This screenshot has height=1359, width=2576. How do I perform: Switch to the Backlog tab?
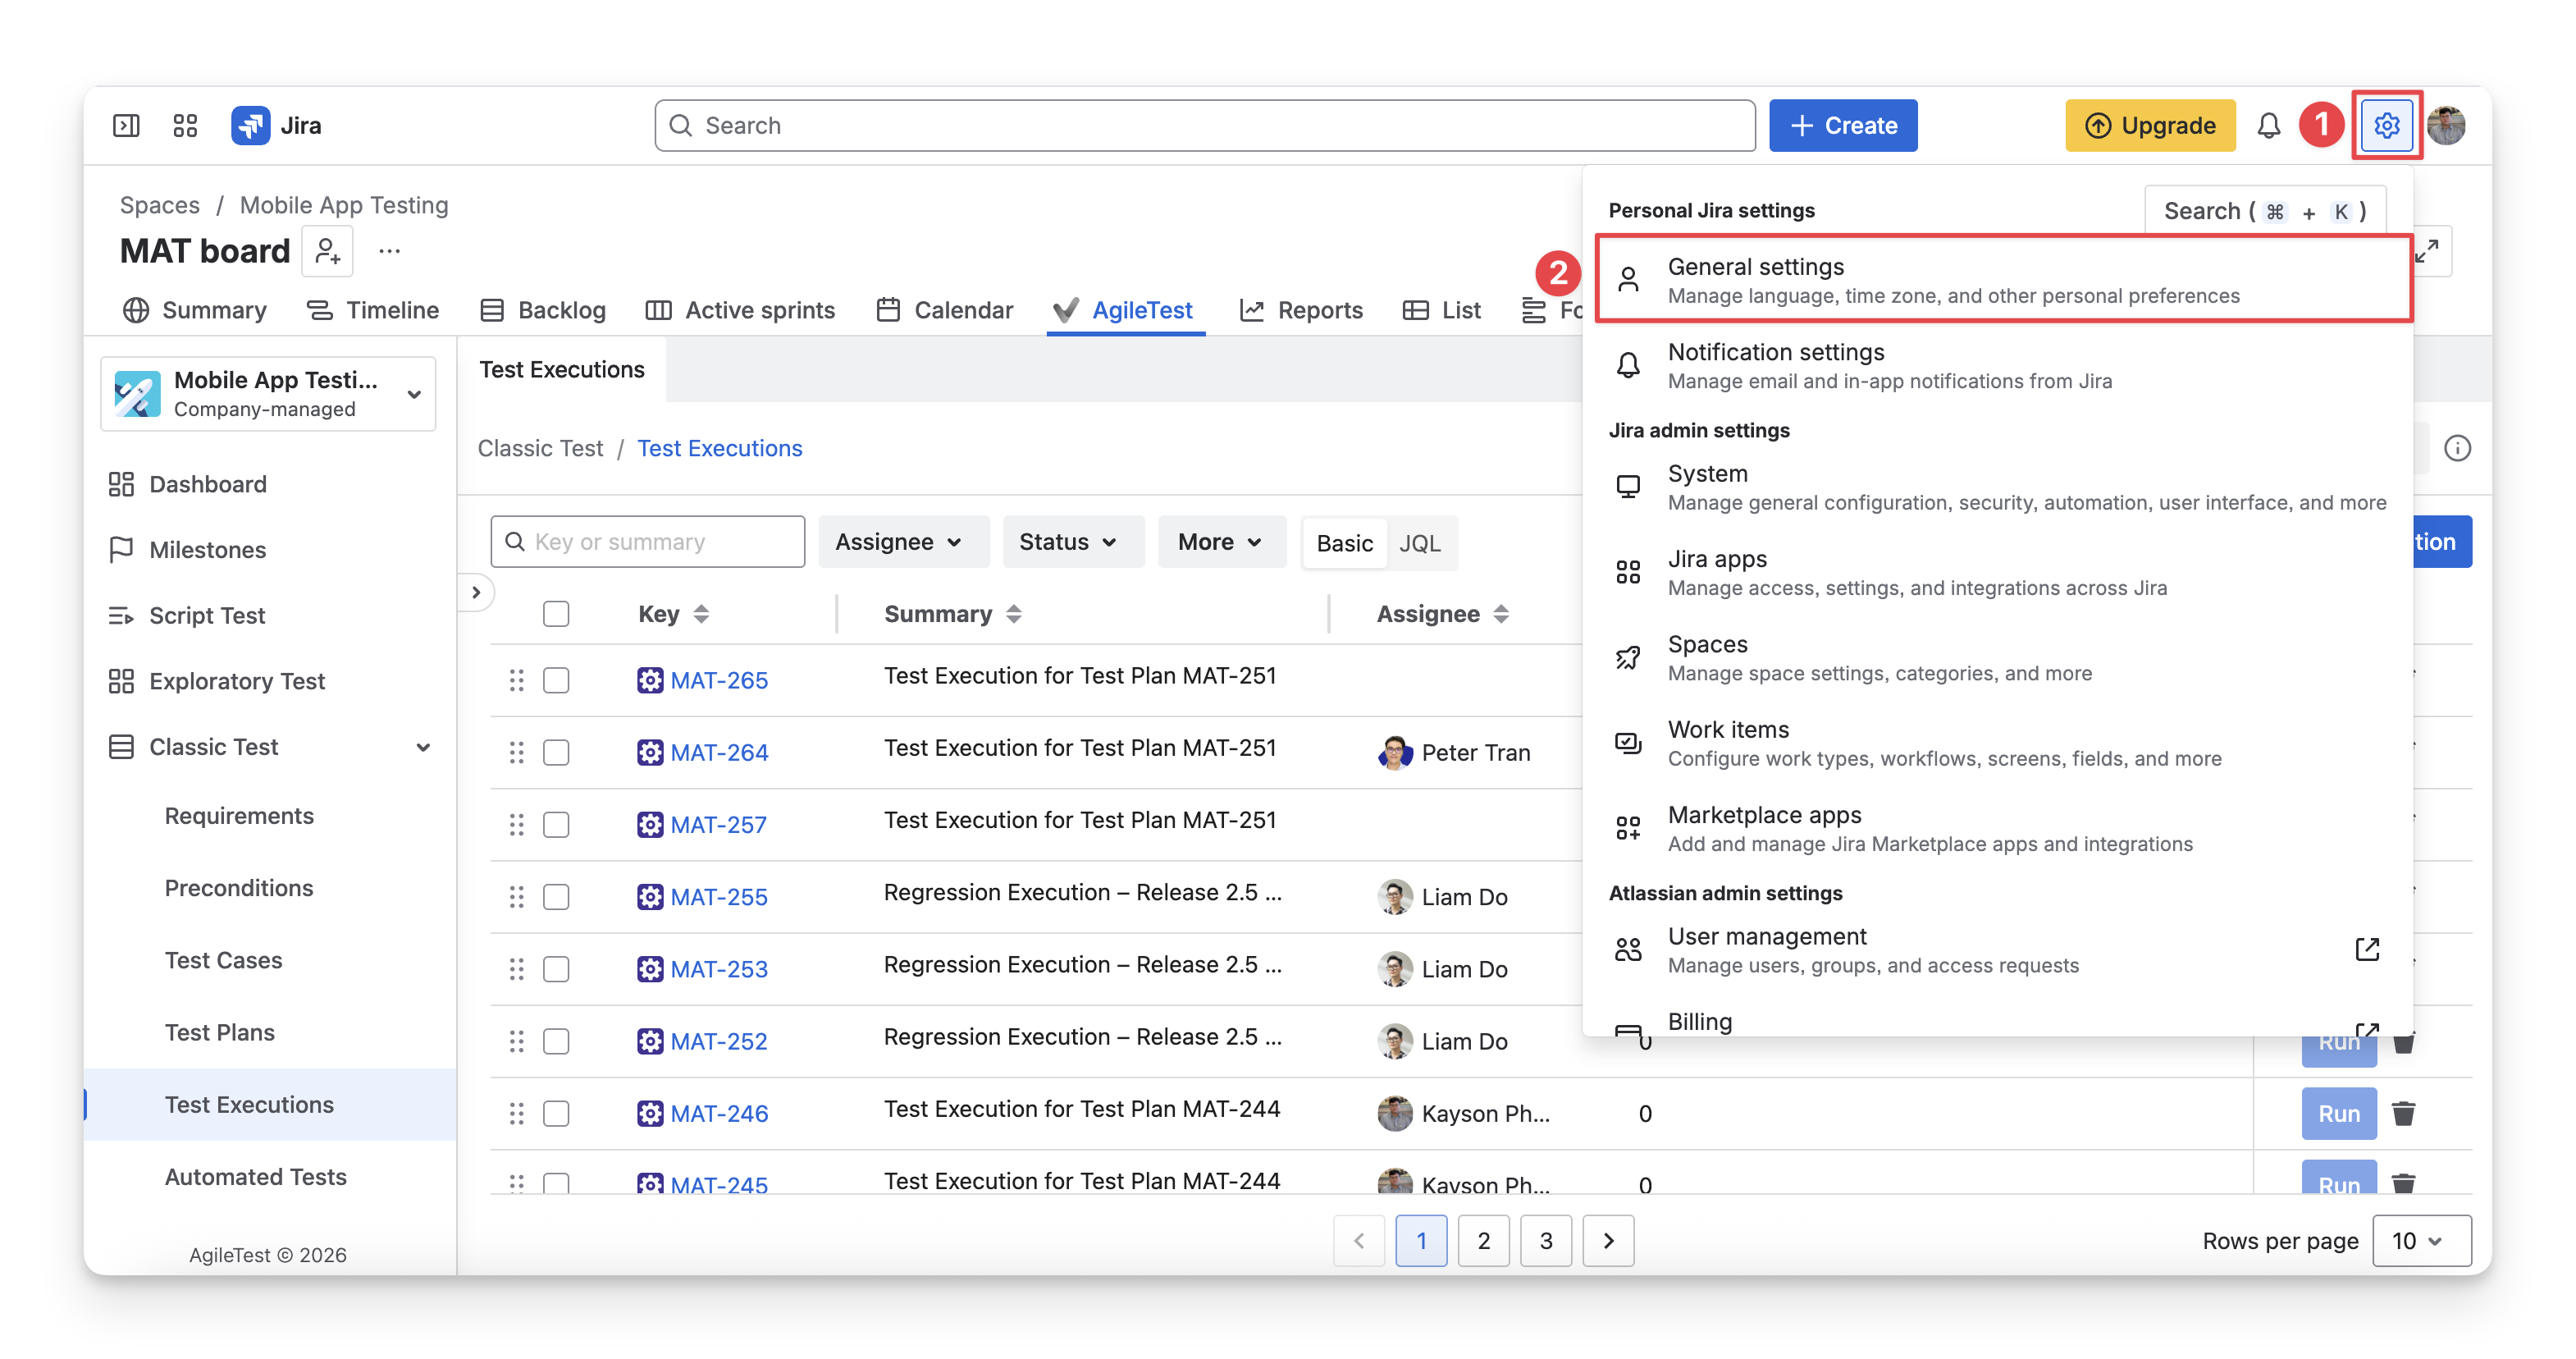coord(543,310)
